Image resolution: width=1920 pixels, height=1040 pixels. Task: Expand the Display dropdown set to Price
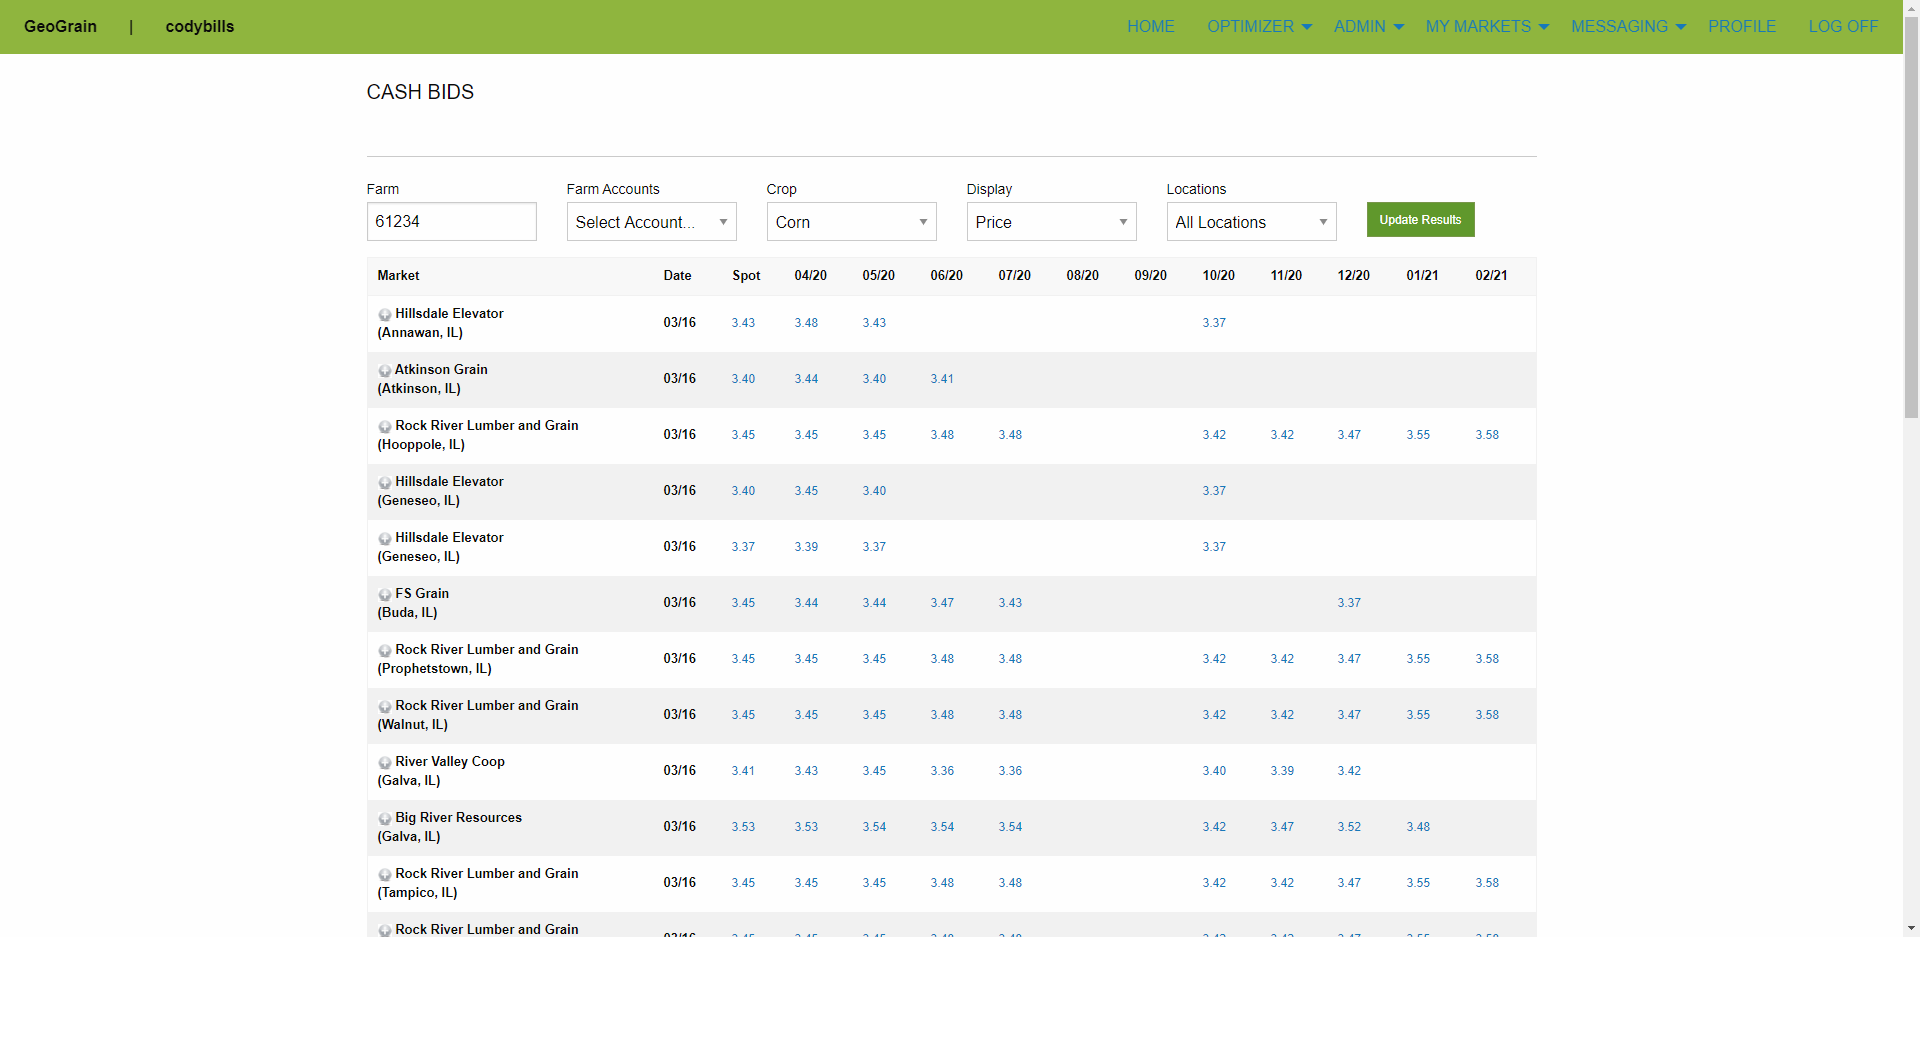click(1051, 222)
